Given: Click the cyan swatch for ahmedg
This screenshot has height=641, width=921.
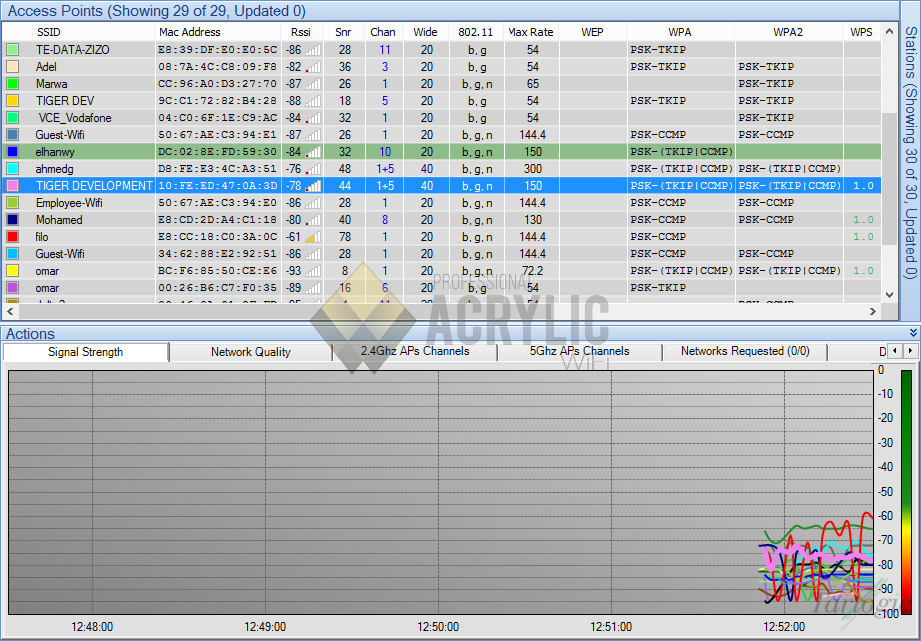Looking at the screenshot, I should [12, 169].
